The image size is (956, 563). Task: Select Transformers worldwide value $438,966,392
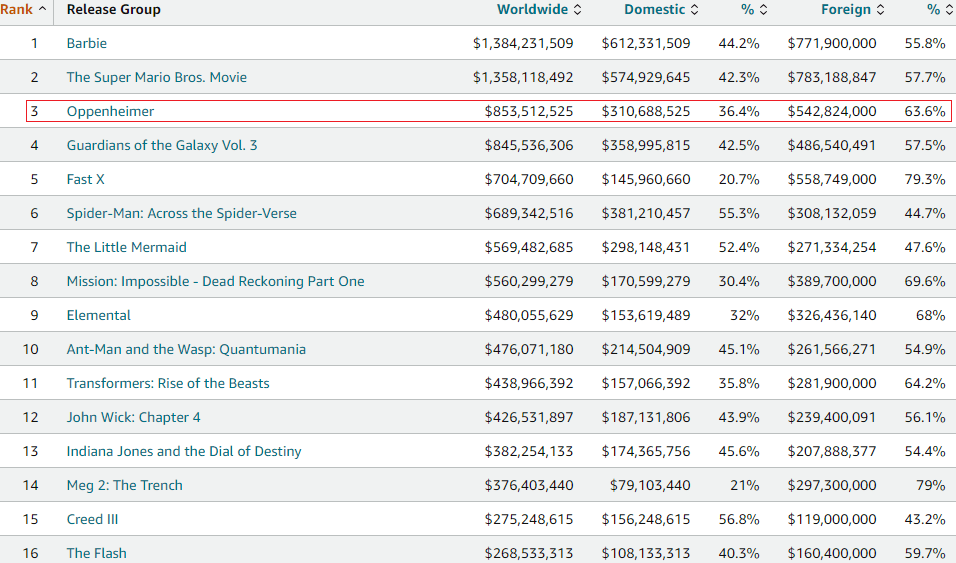click(x=529, y=383)
